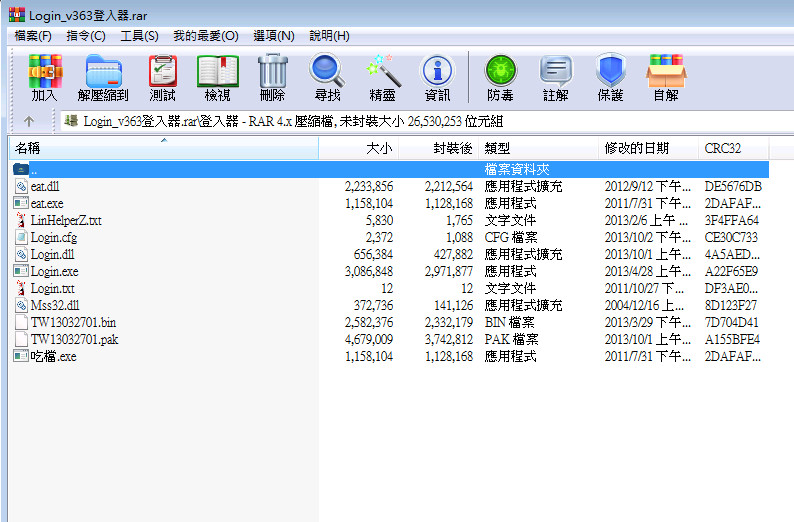The image size is (794, 522).
Task: Select the file name Login.dll
Action: coord(52,254)
